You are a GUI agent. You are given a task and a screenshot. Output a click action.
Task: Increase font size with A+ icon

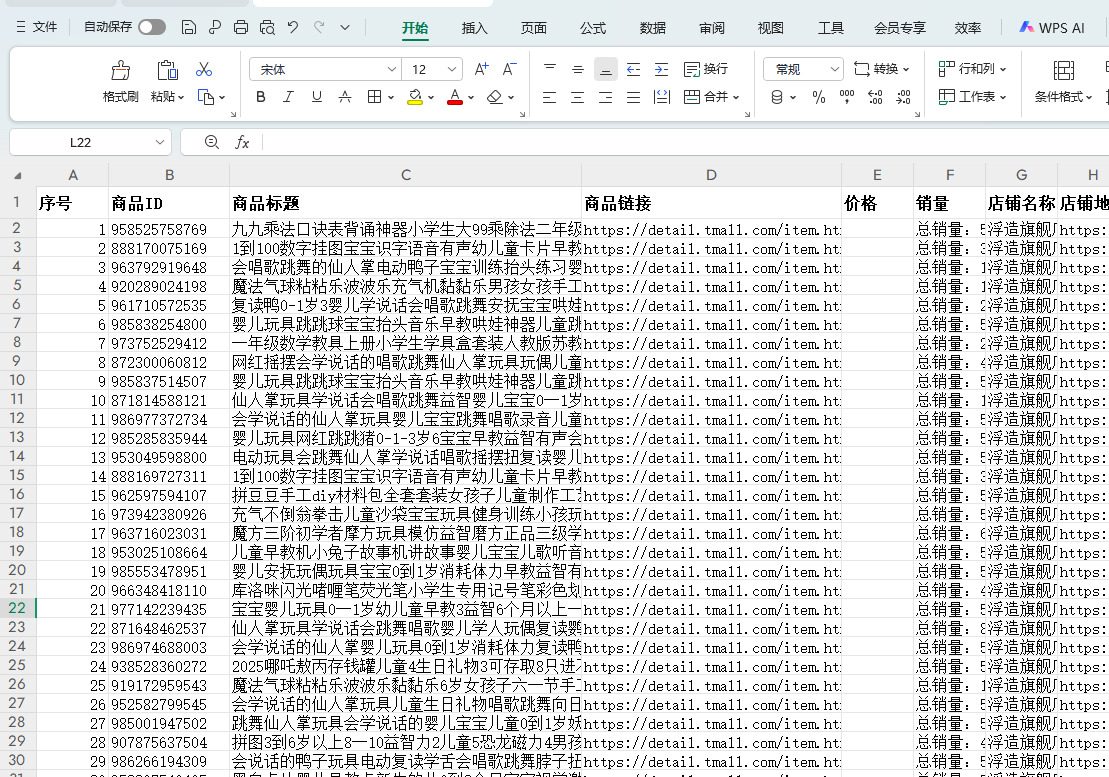tap(481, 69)
